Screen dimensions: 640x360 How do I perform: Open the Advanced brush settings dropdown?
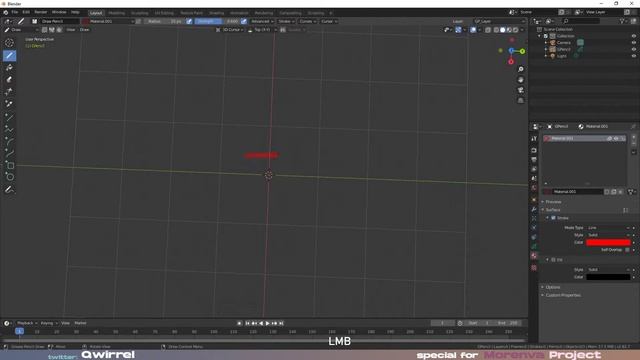(262, 21)
